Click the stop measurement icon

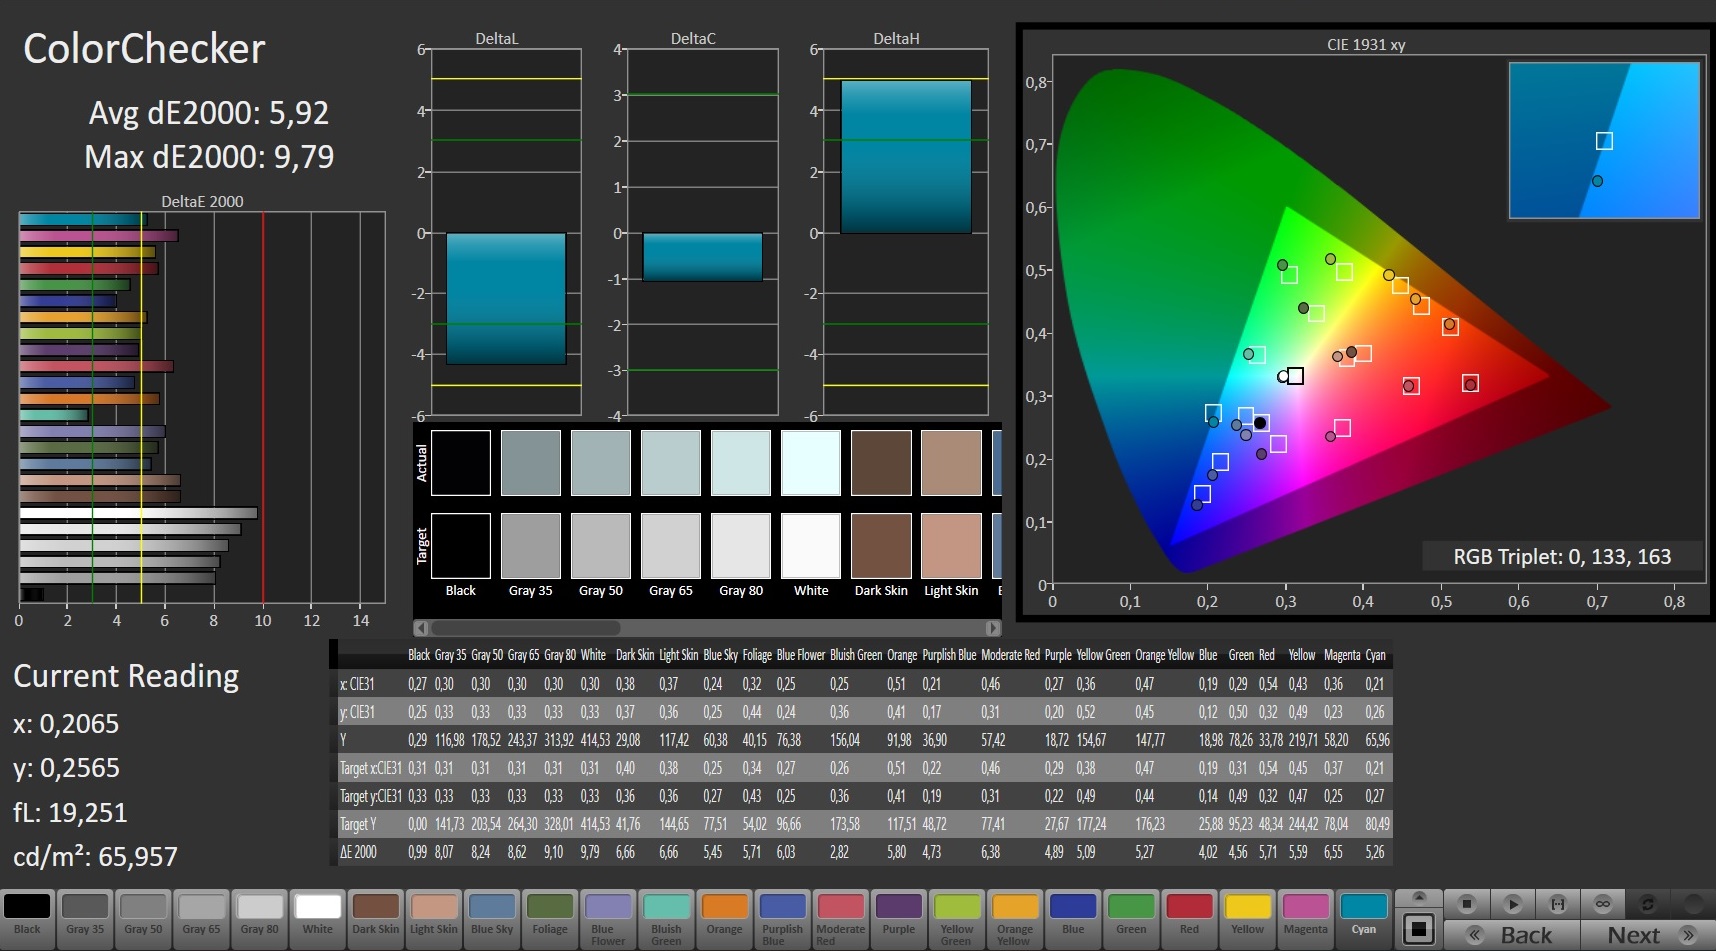(1467, 904)
